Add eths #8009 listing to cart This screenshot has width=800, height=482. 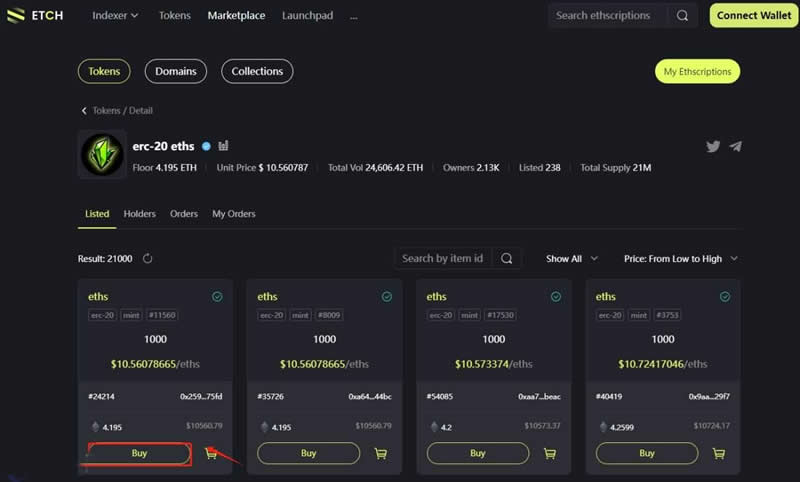[x=380, y=453]
